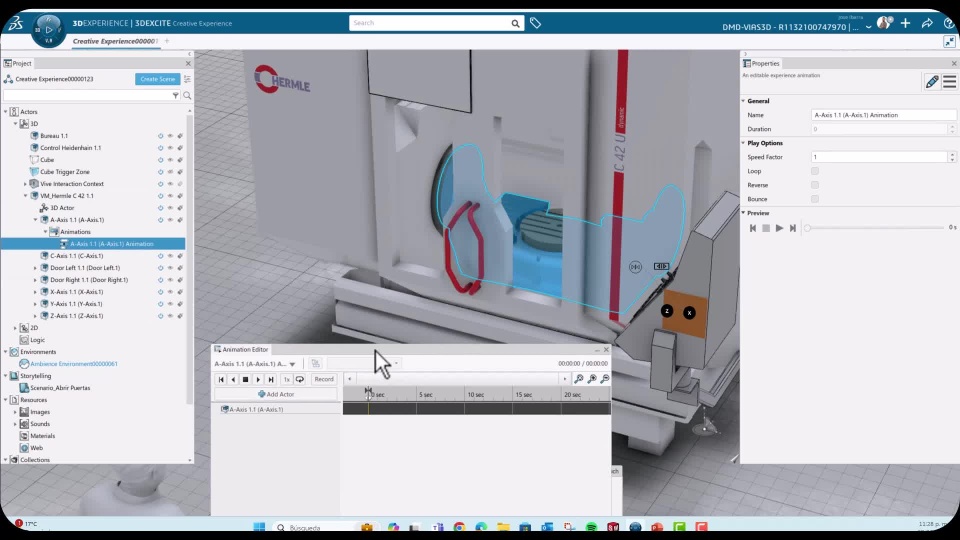Enable the Bounce checkbox
Image resolution: width=960 pixels, height=540 pixels.
(815, 199)
